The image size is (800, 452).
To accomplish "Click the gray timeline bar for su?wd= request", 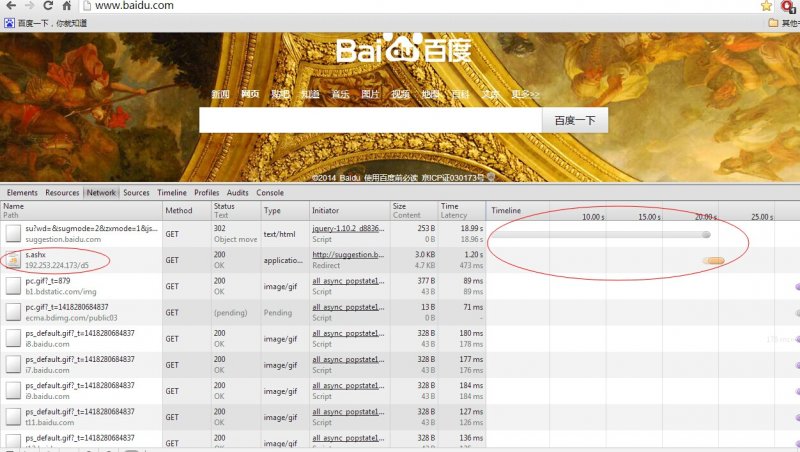I will pos(600,235).
